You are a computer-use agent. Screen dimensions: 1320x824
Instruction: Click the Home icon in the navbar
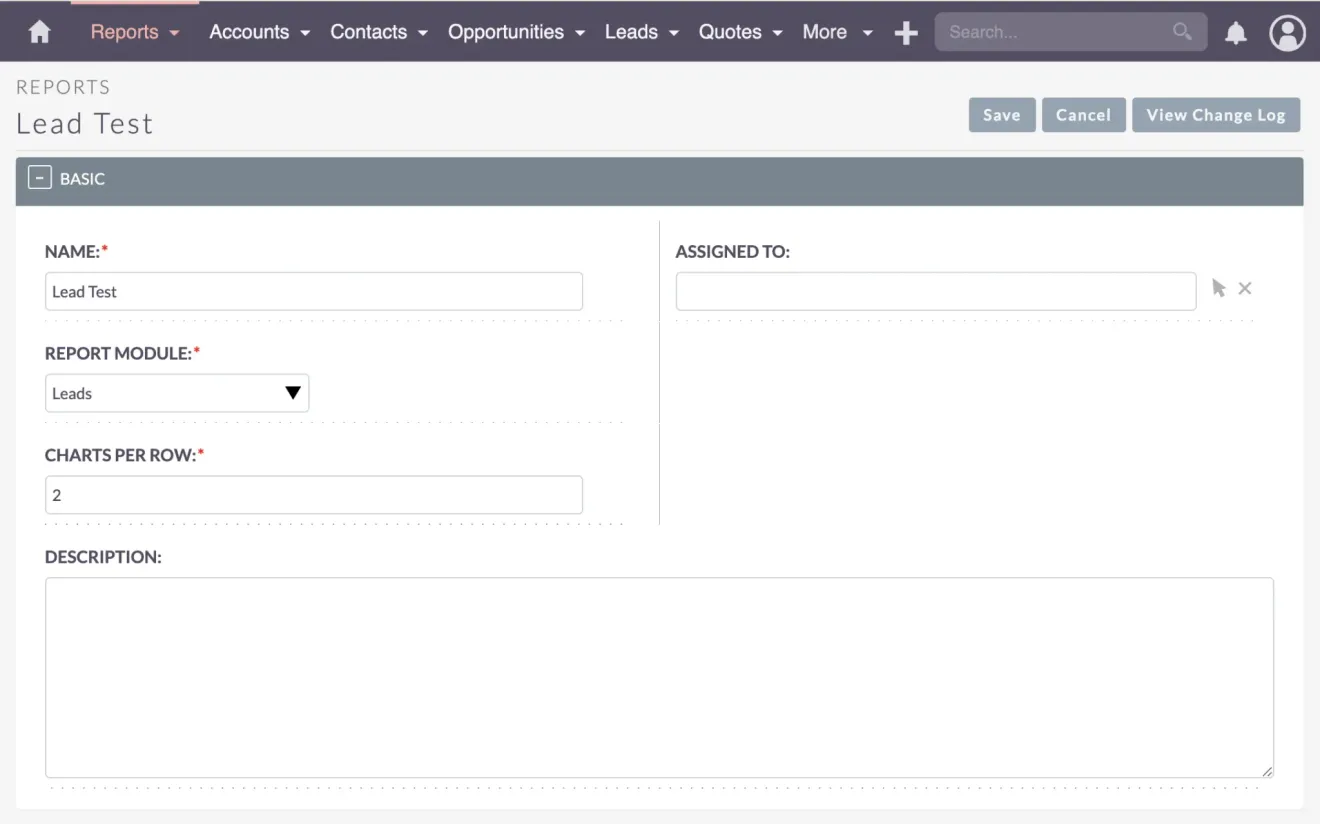[38, 31]
